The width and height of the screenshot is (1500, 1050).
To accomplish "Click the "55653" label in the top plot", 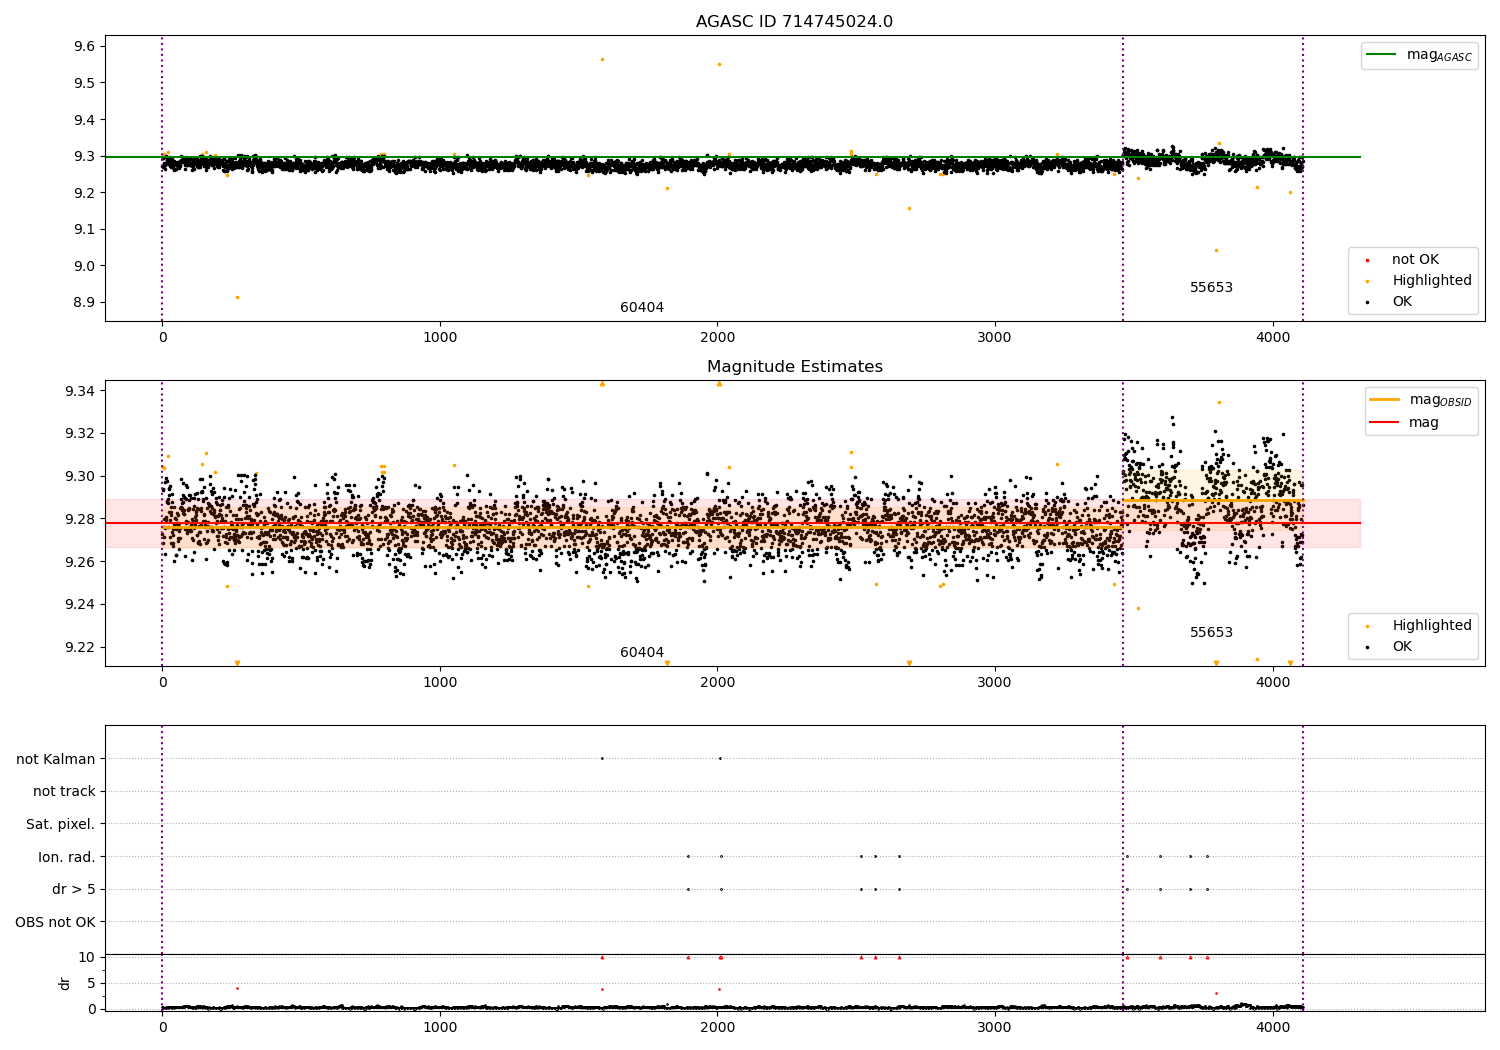I will coord(1211,288).
